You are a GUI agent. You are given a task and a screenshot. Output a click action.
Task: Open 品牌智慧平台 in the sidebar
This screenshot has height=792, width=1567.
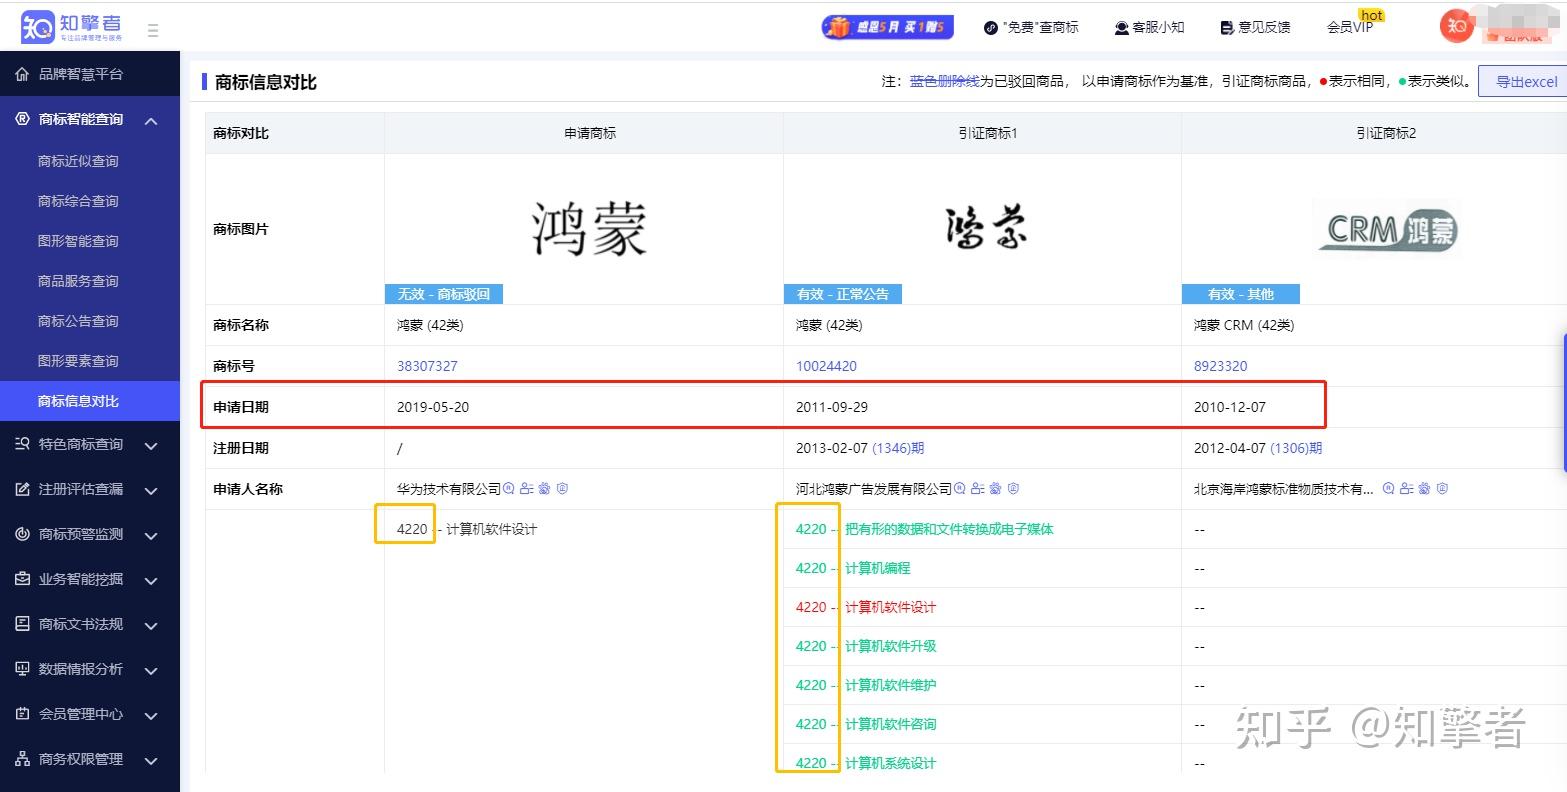[81, 74]
